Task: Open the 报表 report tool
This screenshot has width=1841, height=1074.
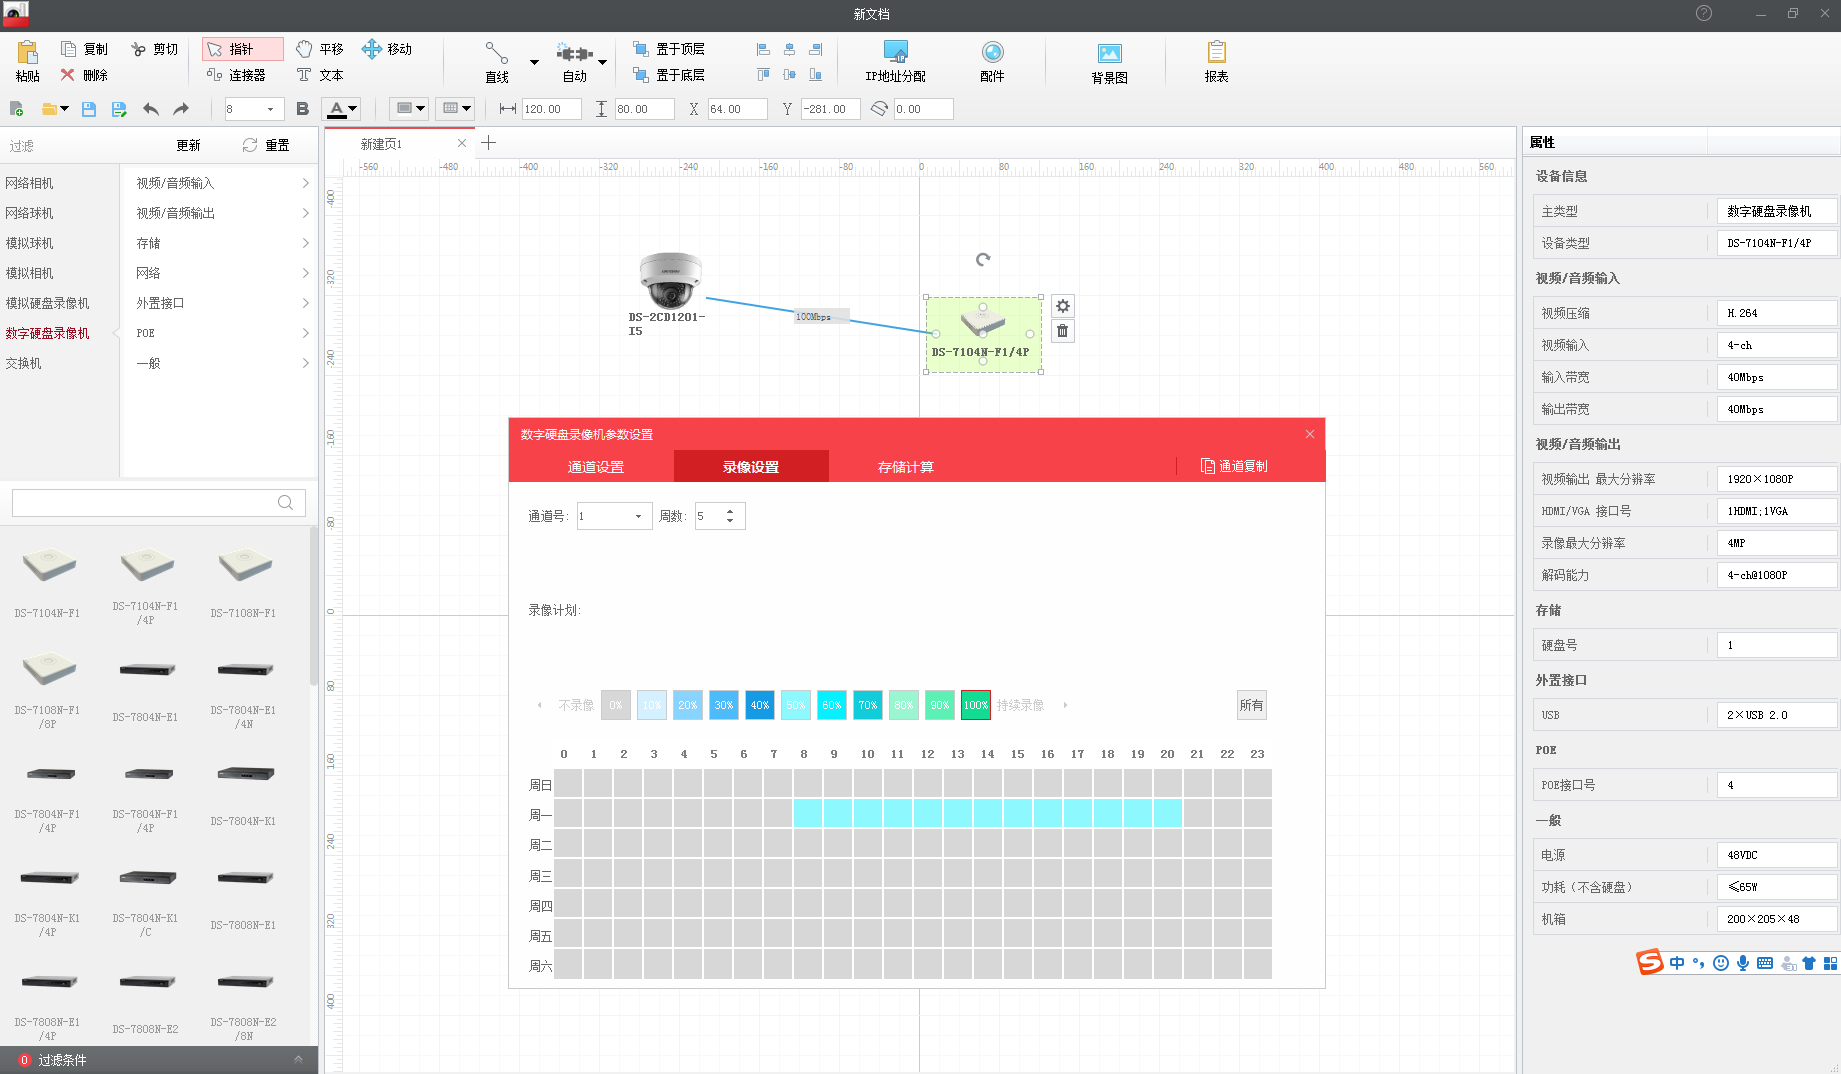Action: pyautogui.click(x=1217, y=62)
